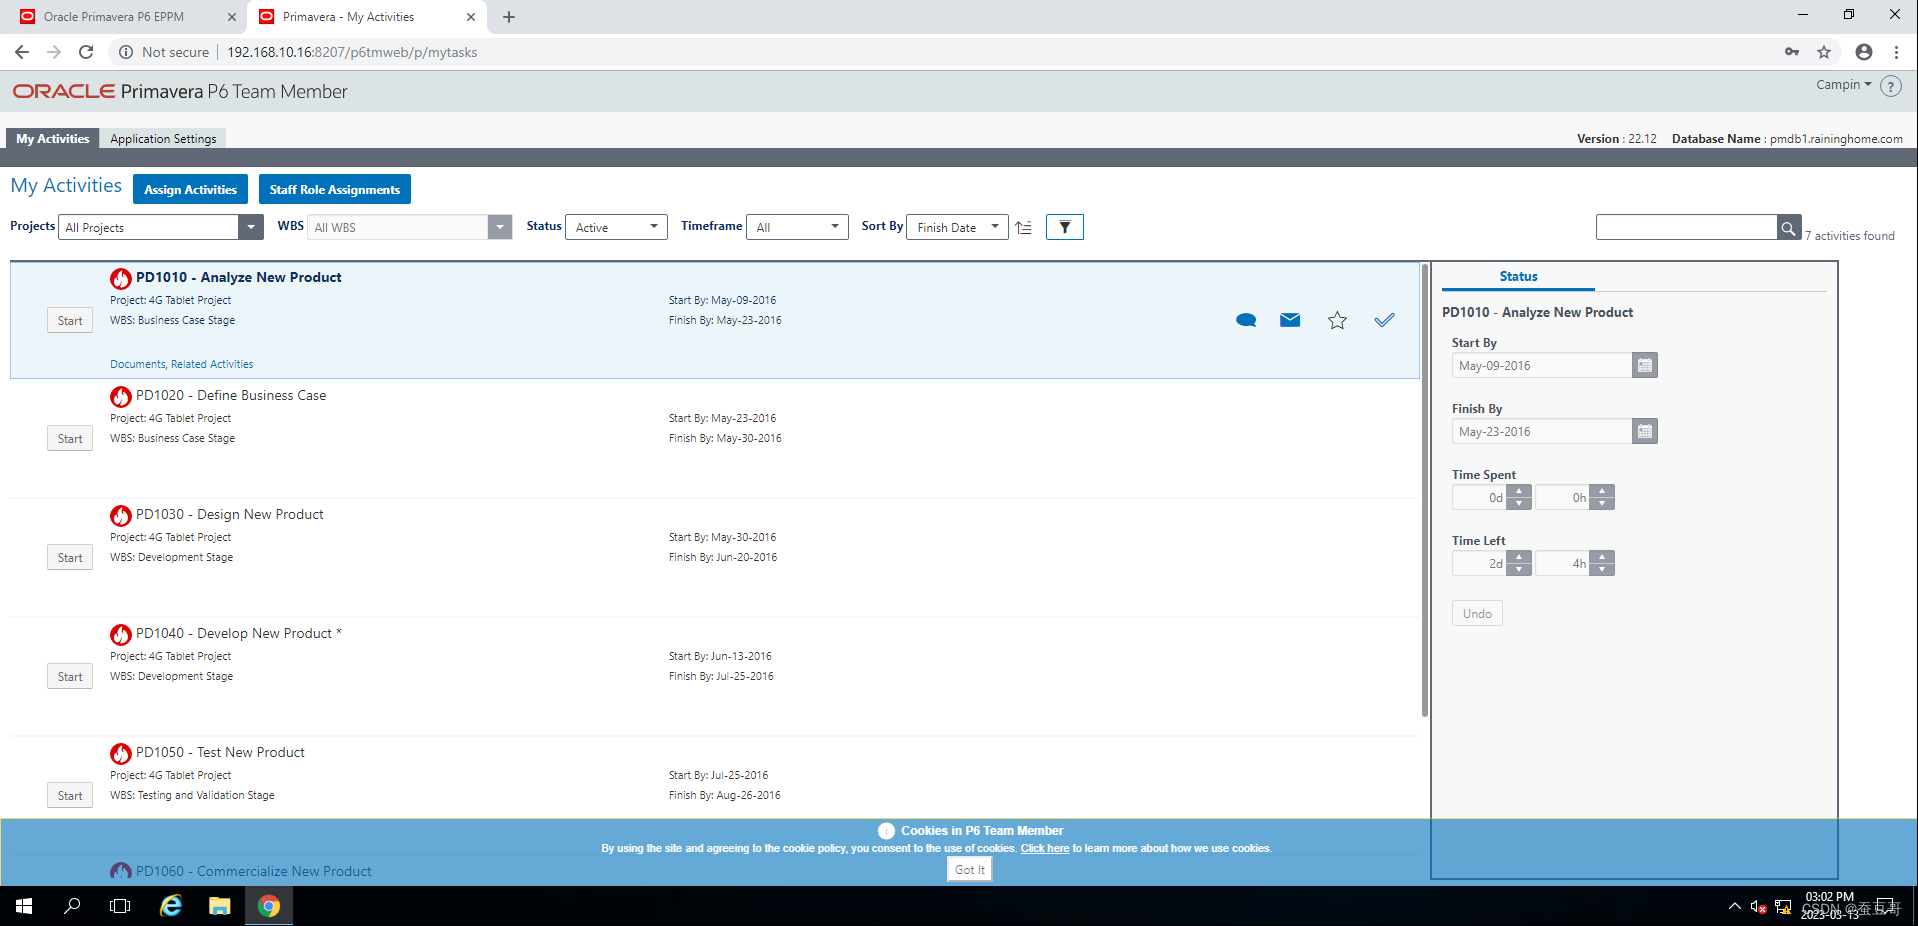Select PD1020 - Define Business Case activity
The image size is (1918, 926).
(231, 396)
